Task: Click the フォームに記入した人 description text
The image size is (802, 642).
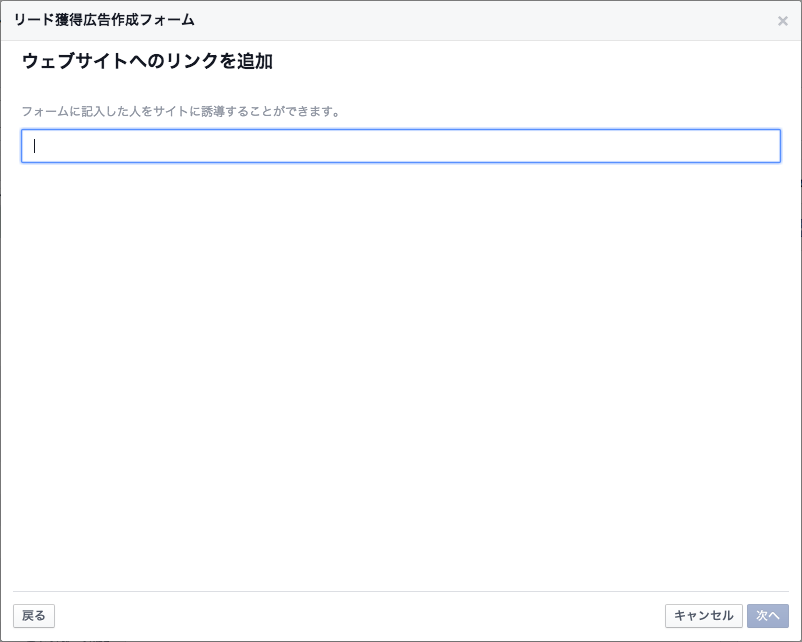Action: 181,111
